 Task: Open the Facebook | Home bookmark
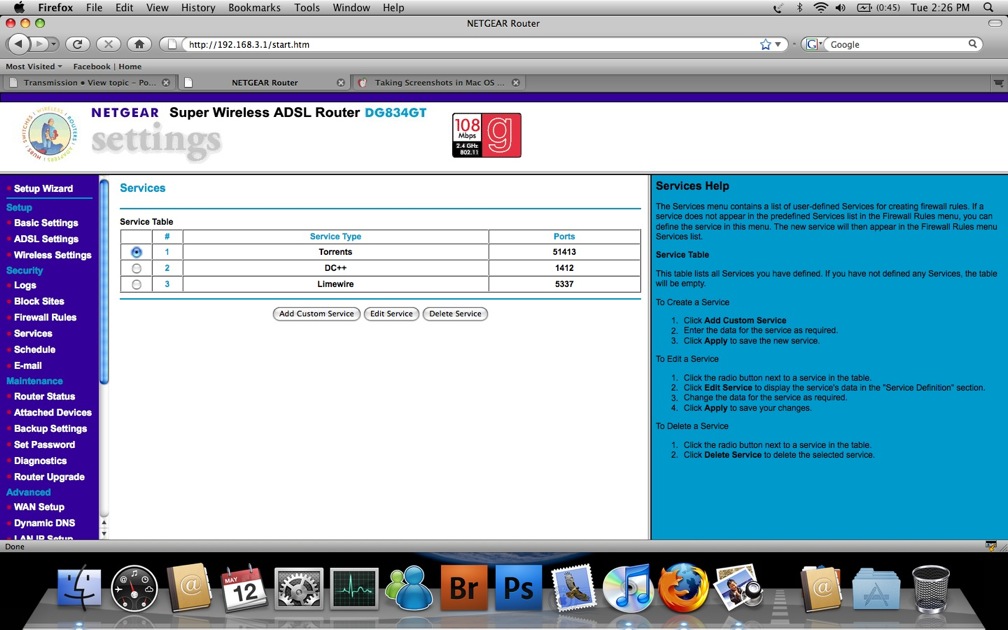107,66
